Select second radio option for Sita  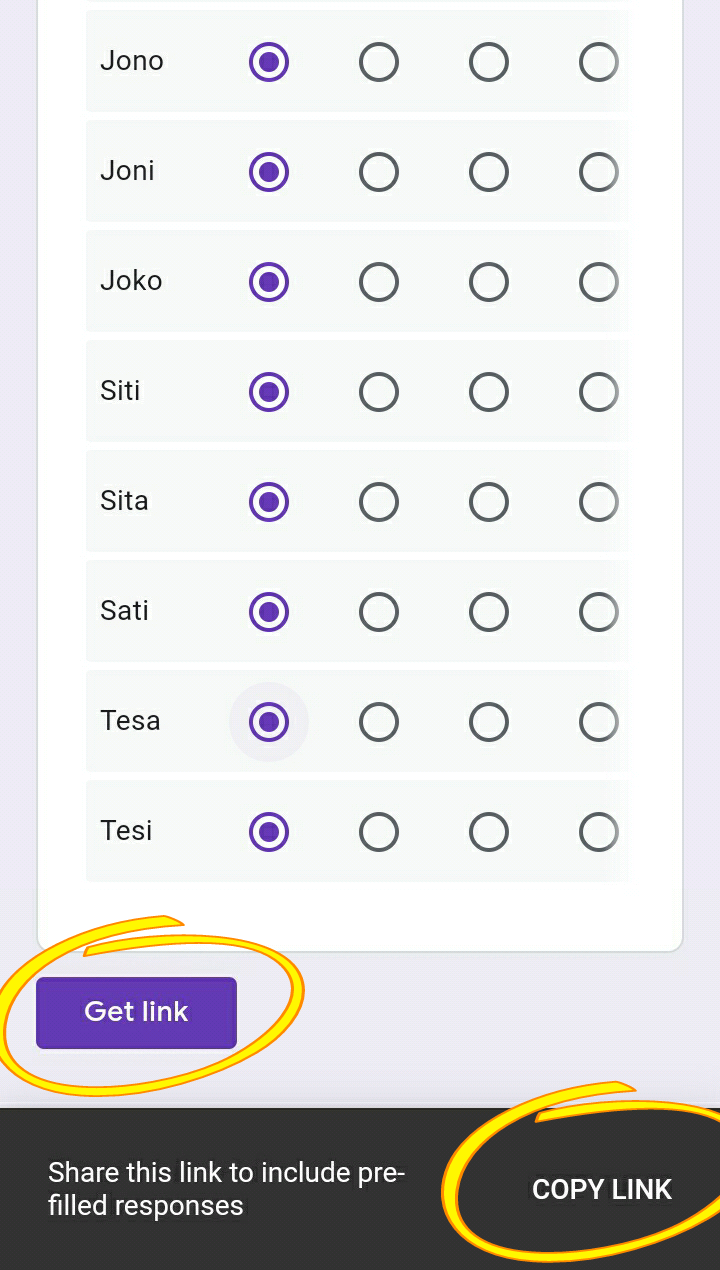click(378, 502)
